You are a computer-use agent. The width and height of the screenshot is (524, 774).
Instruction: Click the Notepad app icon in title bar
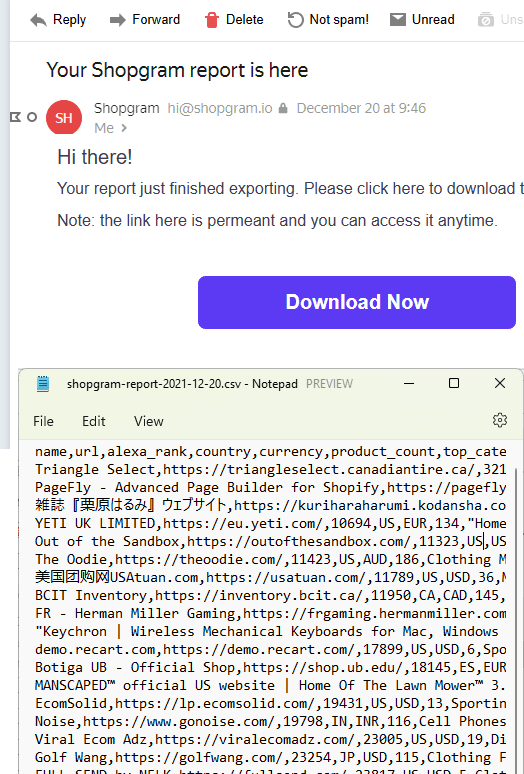tap(43, 384)
